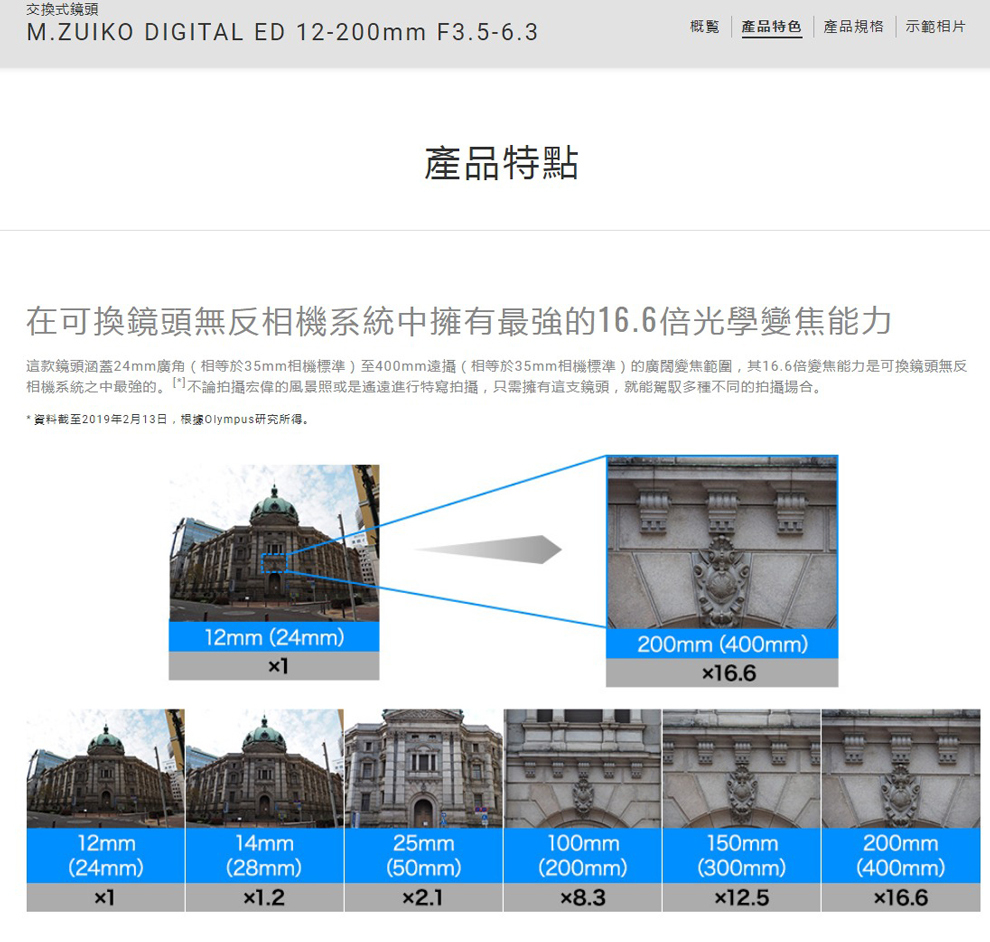Select the 100mm (200mm) sample thumbnail
Screen dimensions: 990x942
pyautogui.click(x=582, y=768)
